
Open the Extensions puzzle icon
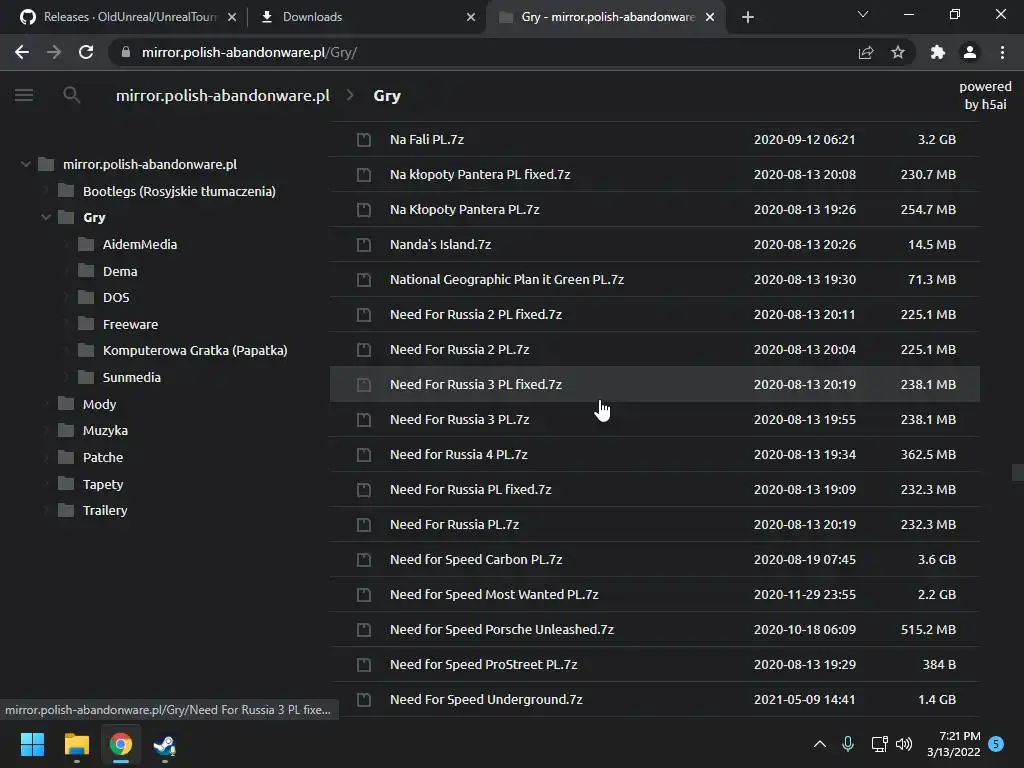coord(938,52)
